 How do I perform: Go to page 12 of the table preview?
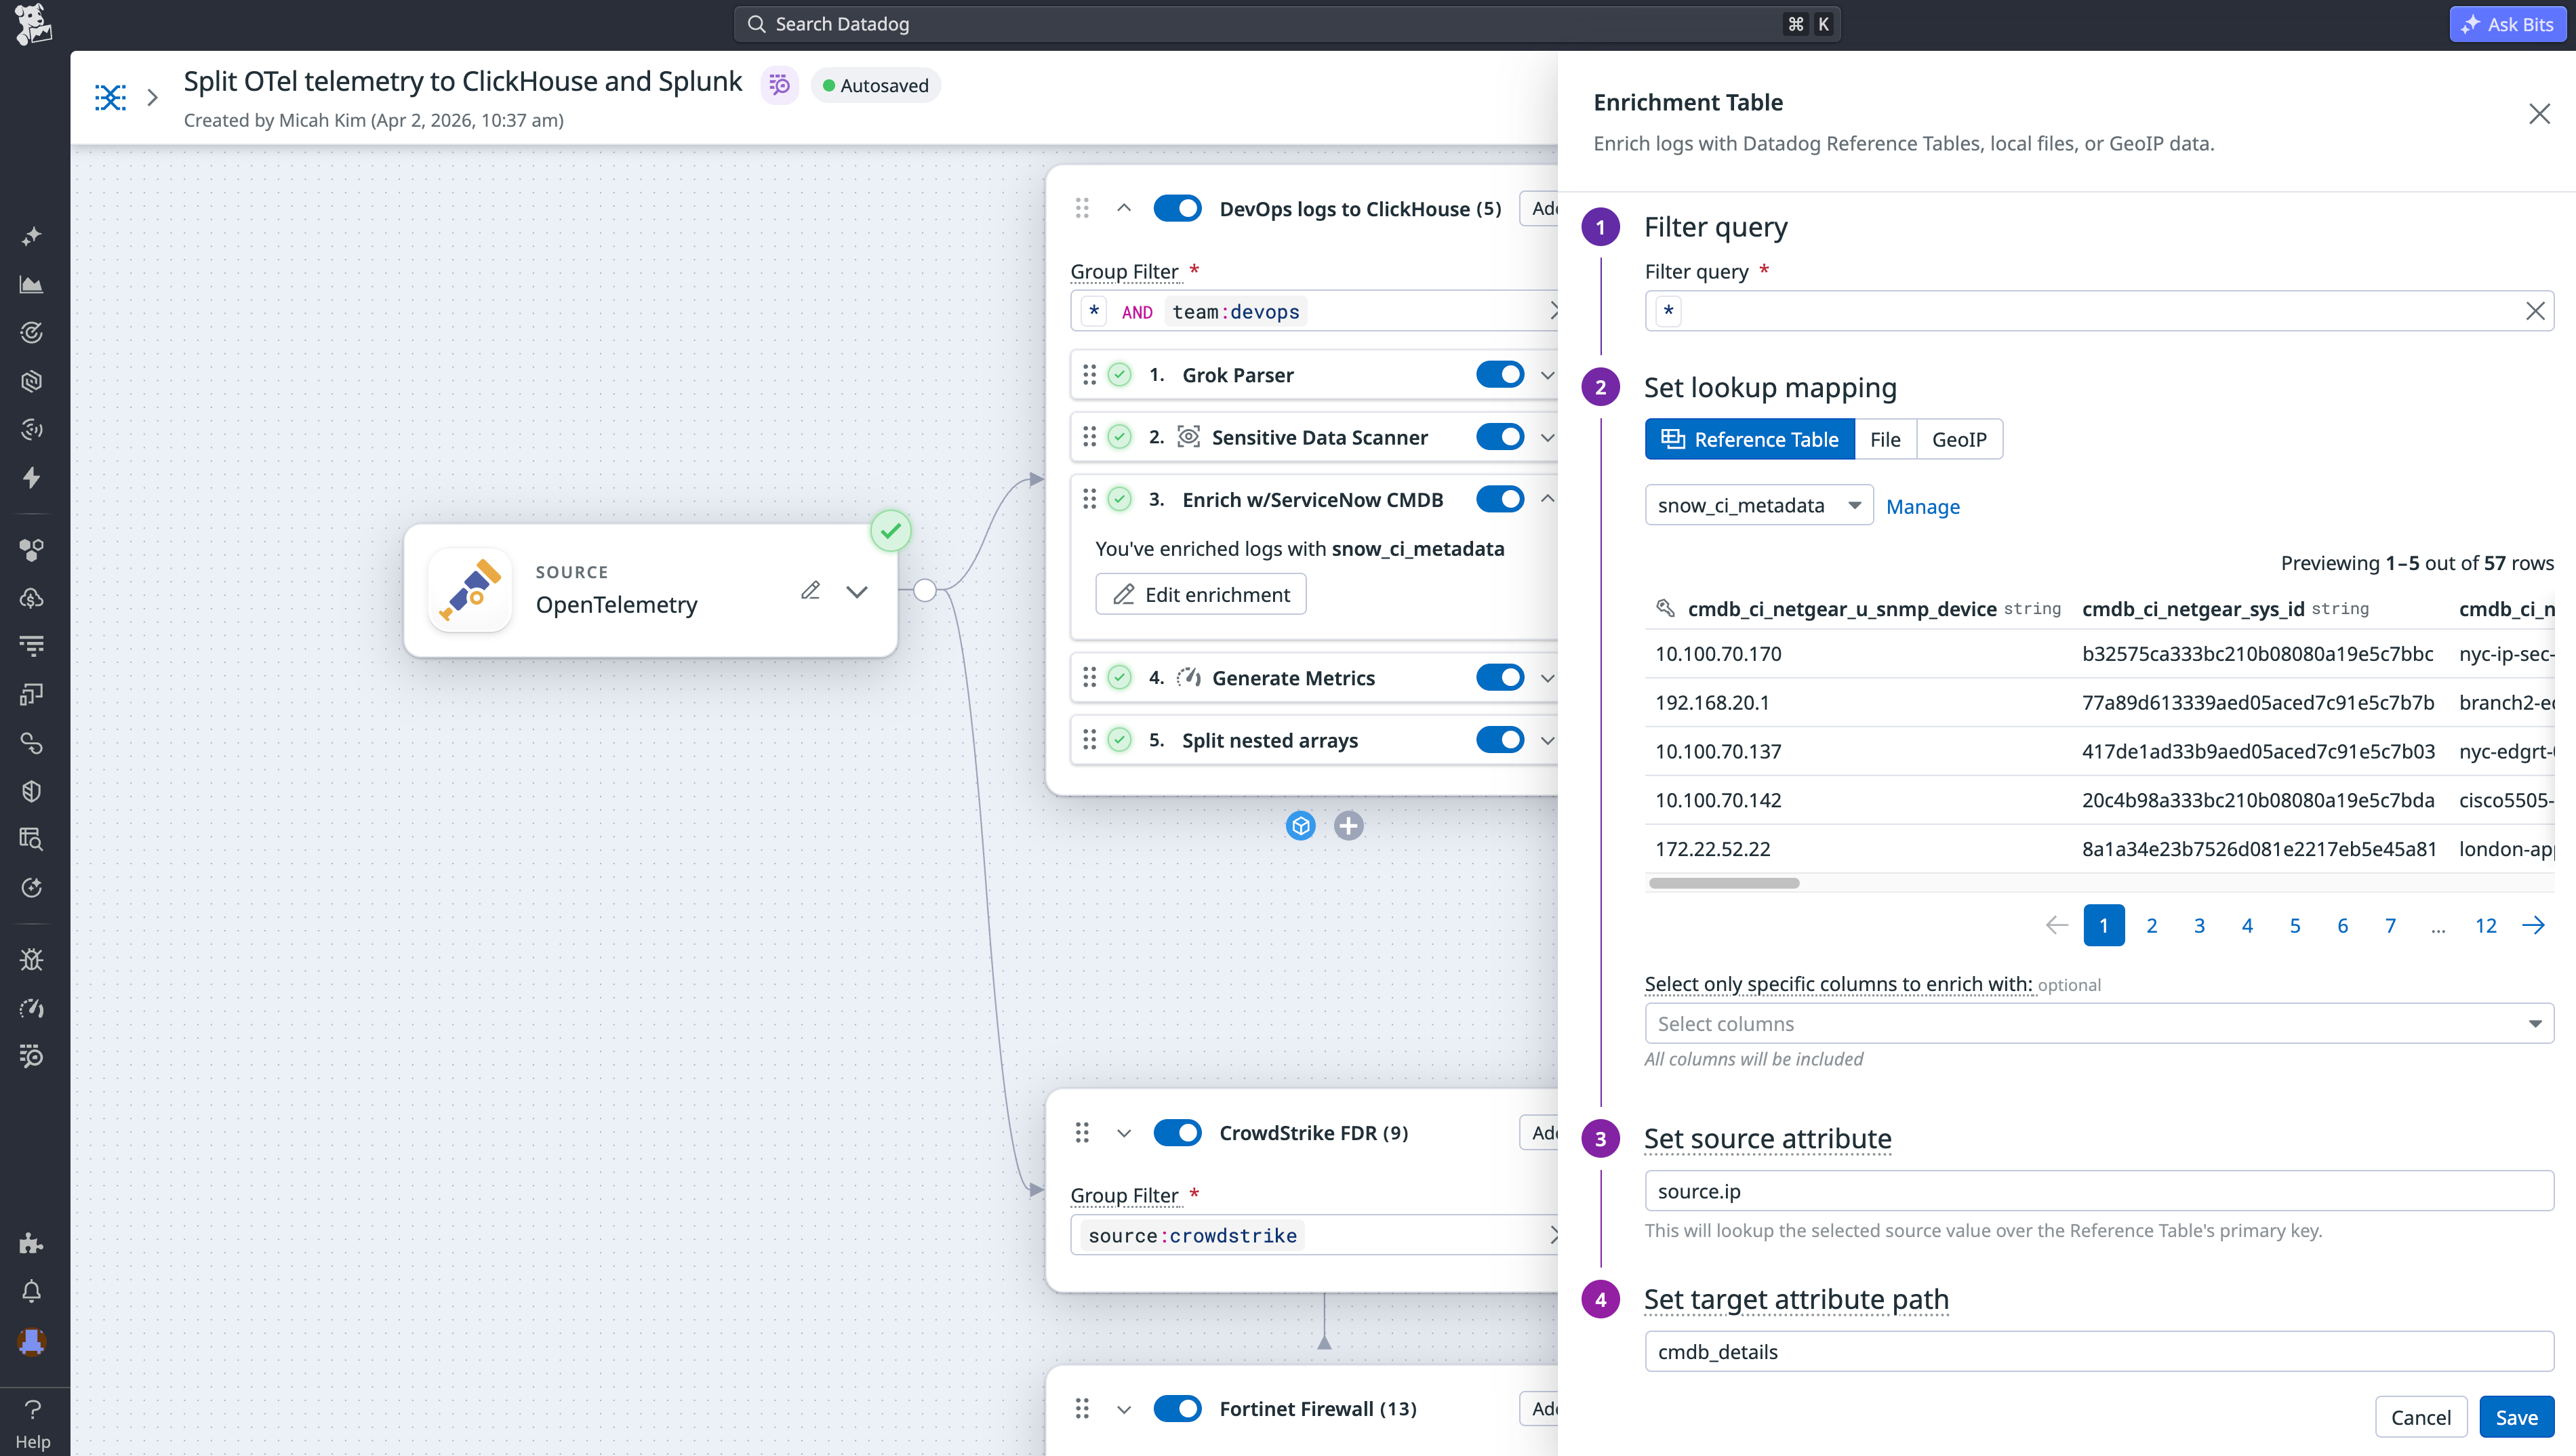2486,925
